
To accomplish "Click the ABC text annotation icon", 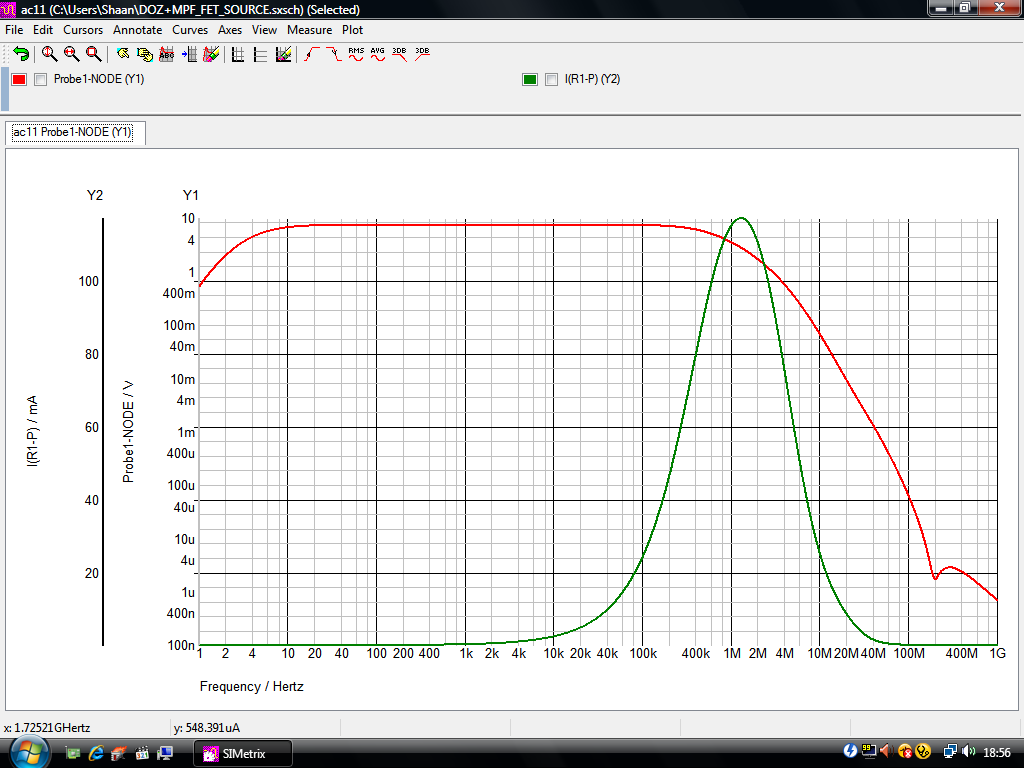I will [x=167, y=54].
